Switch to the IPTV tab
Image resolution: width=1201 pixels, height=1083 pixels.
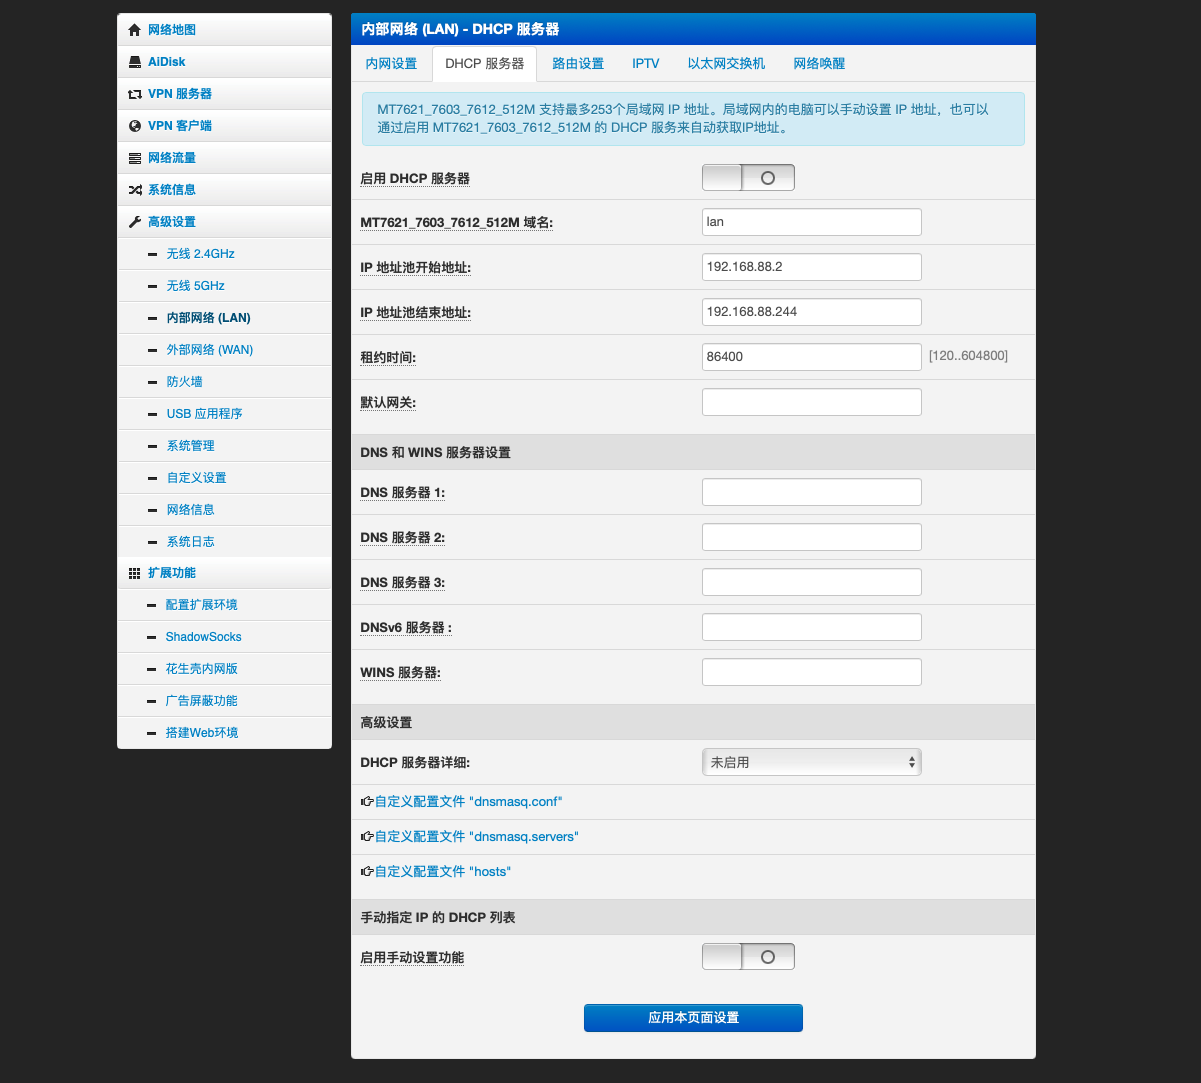pyautogui.click(x=645, y=64)
